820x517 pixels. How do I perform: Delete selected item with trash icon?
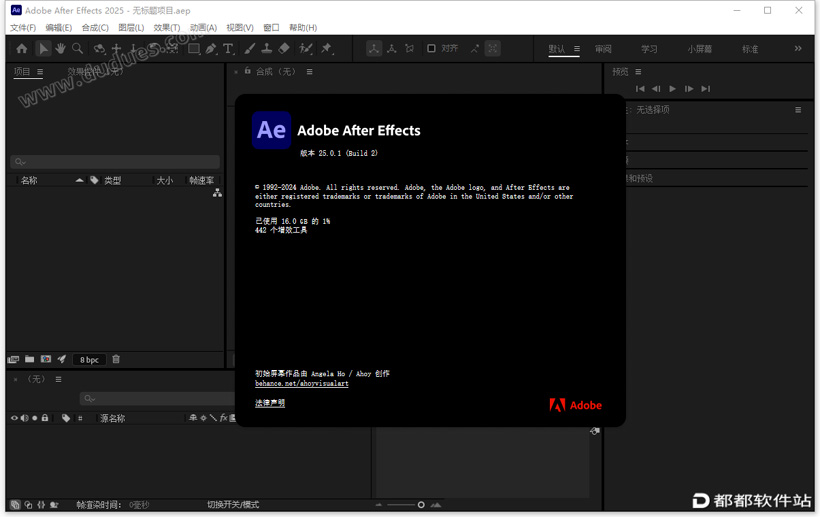[116, 359]
